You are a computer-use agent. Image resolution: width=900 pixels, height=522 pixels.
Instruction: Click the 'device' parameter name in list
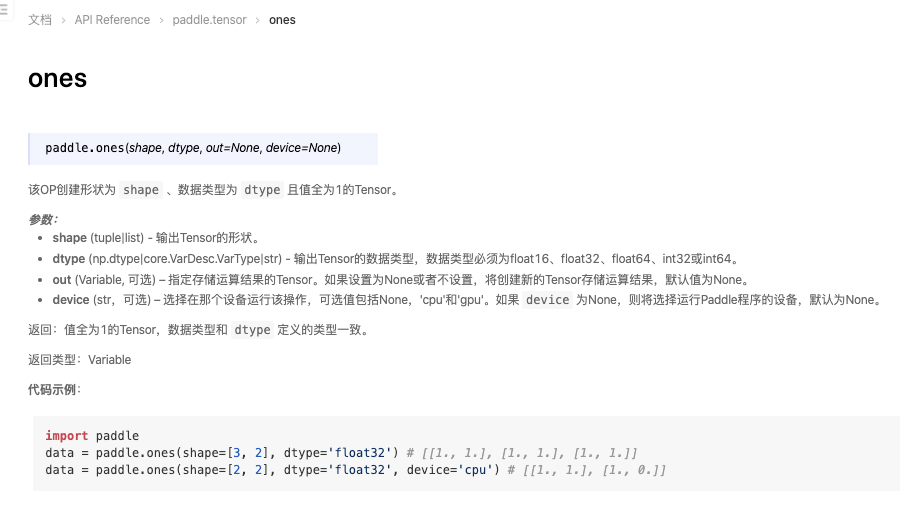pos(71,300)
